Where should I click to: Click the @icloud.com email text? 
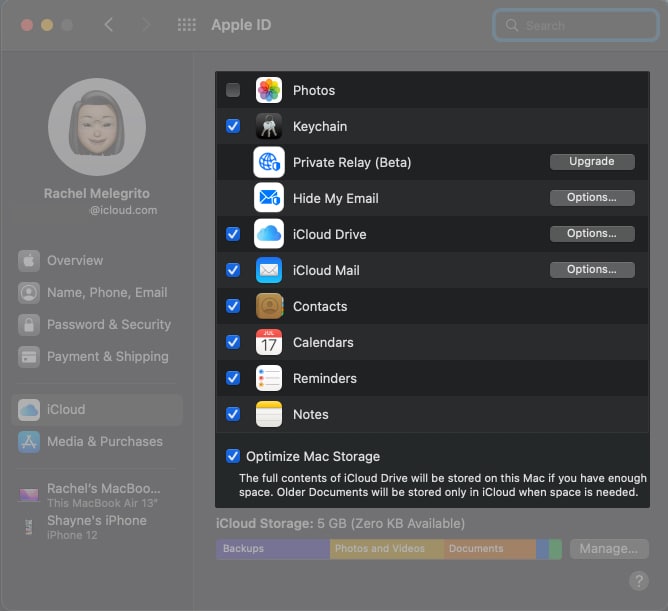coord(123,210)
